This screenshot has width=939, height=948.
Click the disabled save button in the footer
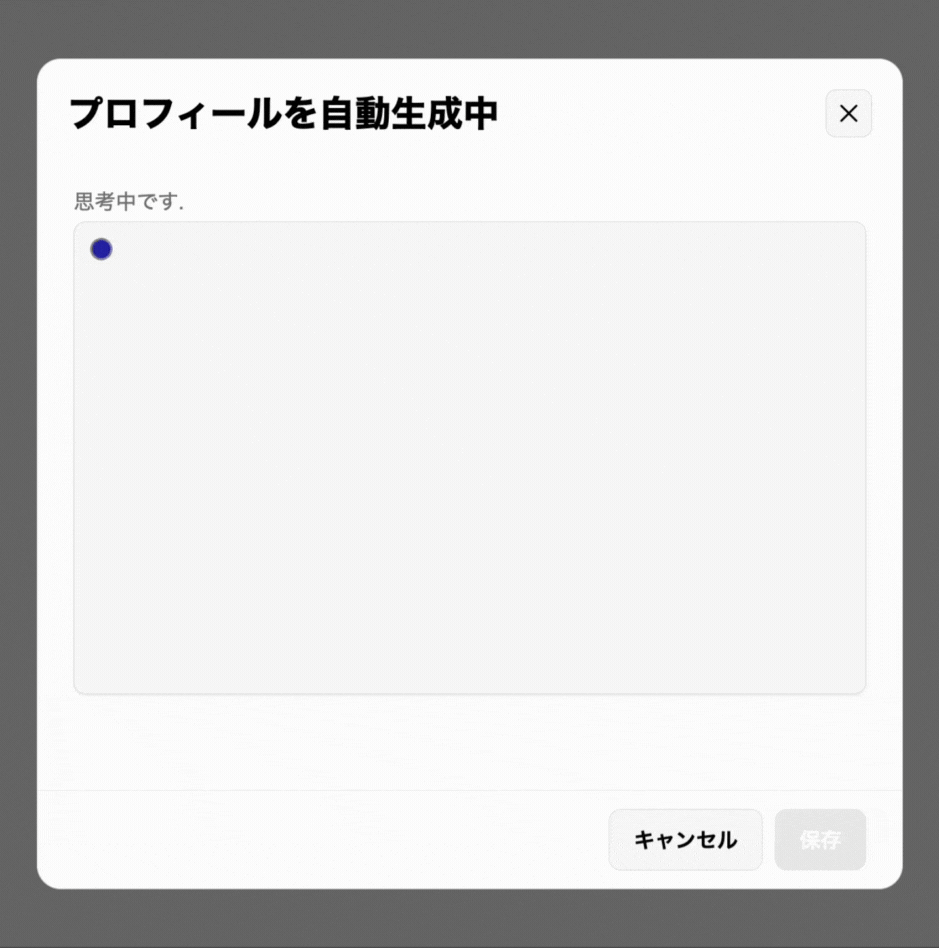[x=820, y=839]
